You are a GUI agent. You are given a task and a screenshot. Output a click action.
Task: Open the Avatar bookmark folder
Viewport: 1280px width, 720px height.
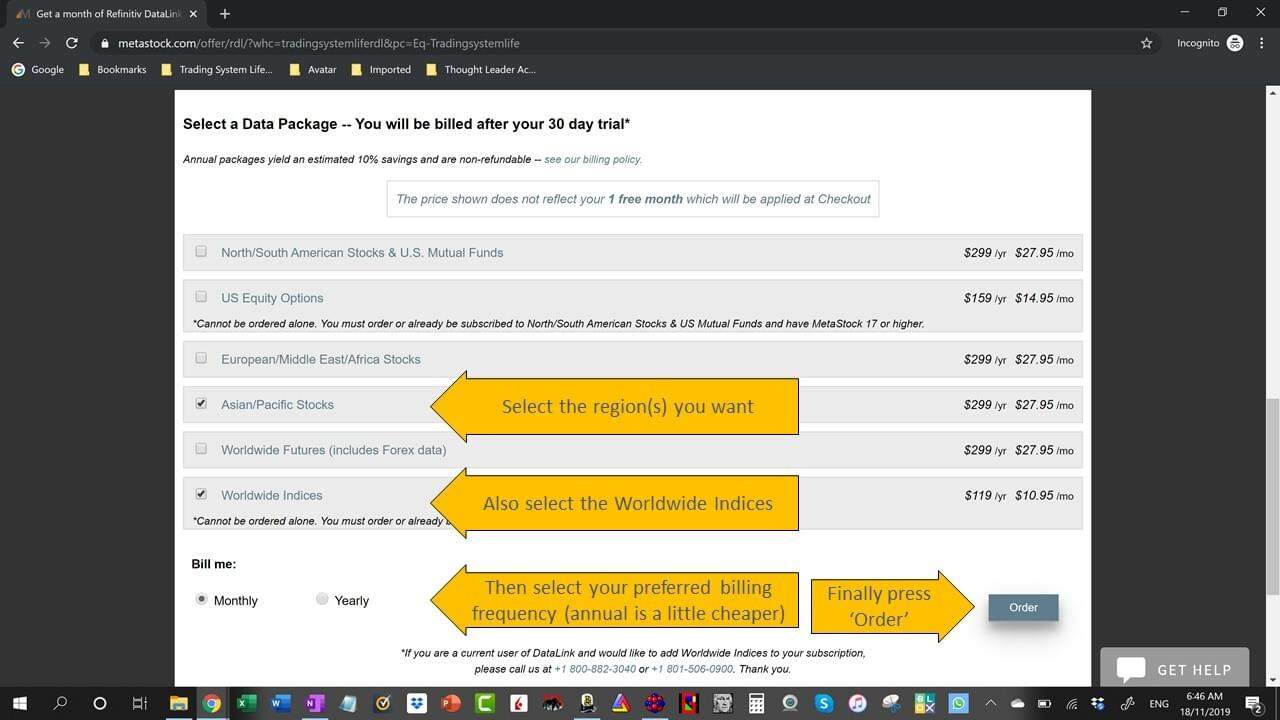tap(312, 69)
